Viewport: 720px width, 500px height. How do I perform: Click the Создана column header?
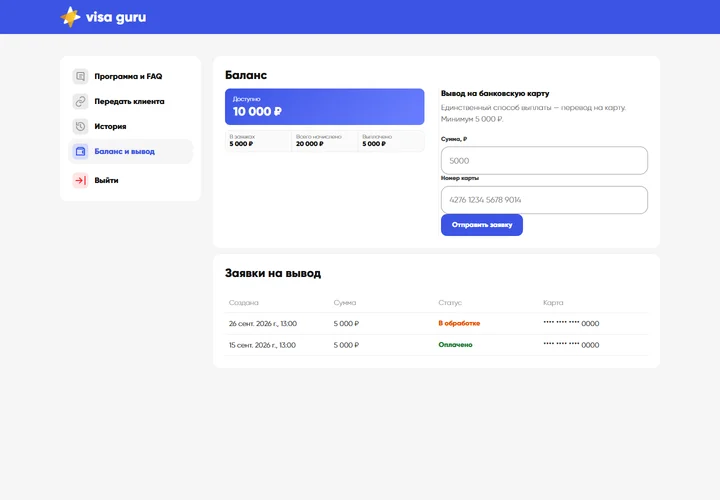coord(244,303)
